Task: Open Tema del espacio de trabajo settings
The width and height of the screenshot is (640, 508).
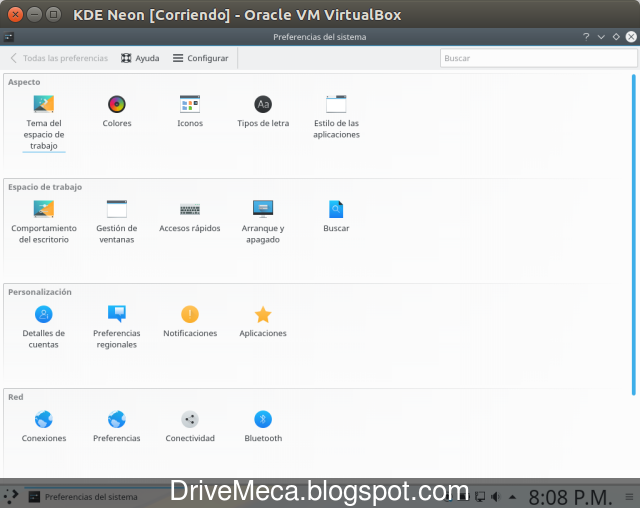Action: coord(44,122)
